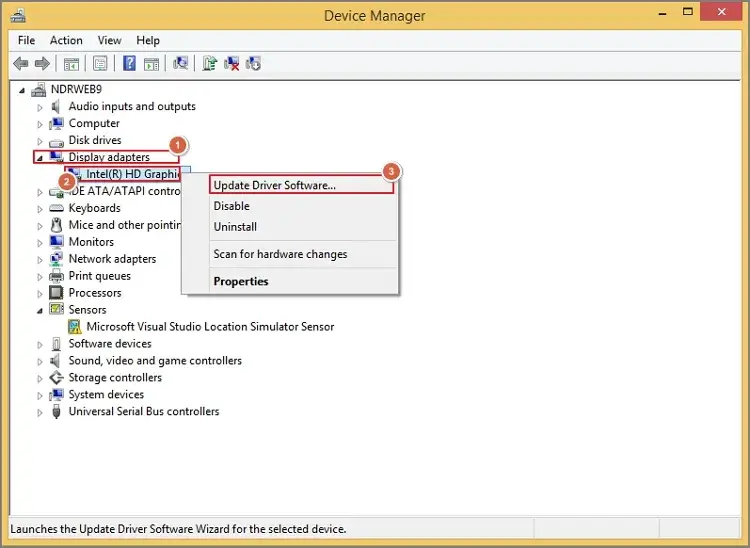This screenshot has height=548, width=750.
Task: Select Microsoft Visual Studio Location Simulator Sensor
Action: pos(210,327)
